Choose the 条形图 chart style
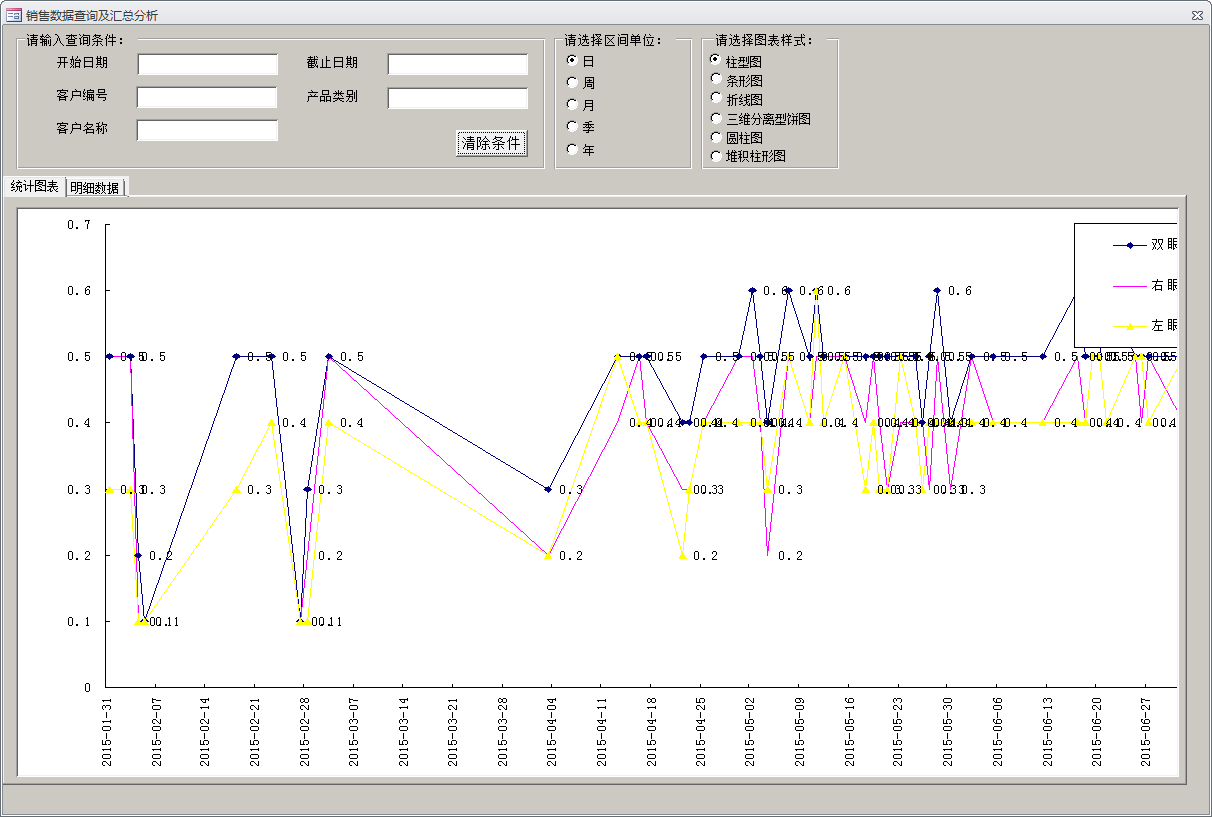 [716, 79]
